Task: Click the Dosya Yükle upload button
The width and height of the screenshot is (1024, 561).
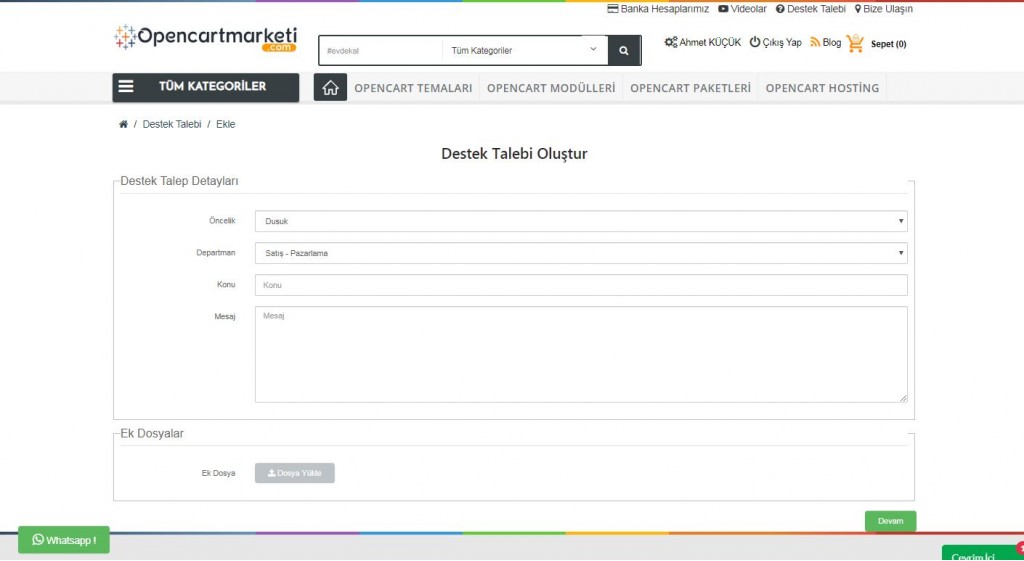Action: [295, 473]
